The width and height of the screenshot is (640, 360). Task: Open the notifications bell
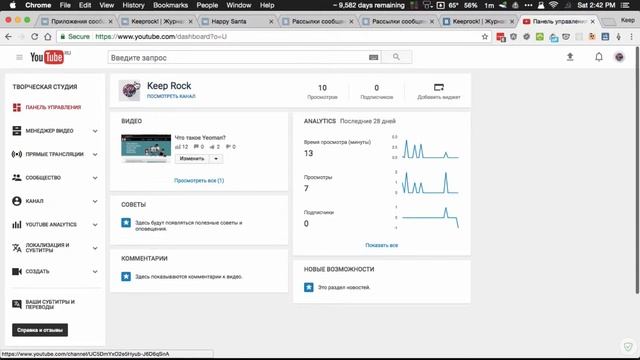click(x=598, y=57)
